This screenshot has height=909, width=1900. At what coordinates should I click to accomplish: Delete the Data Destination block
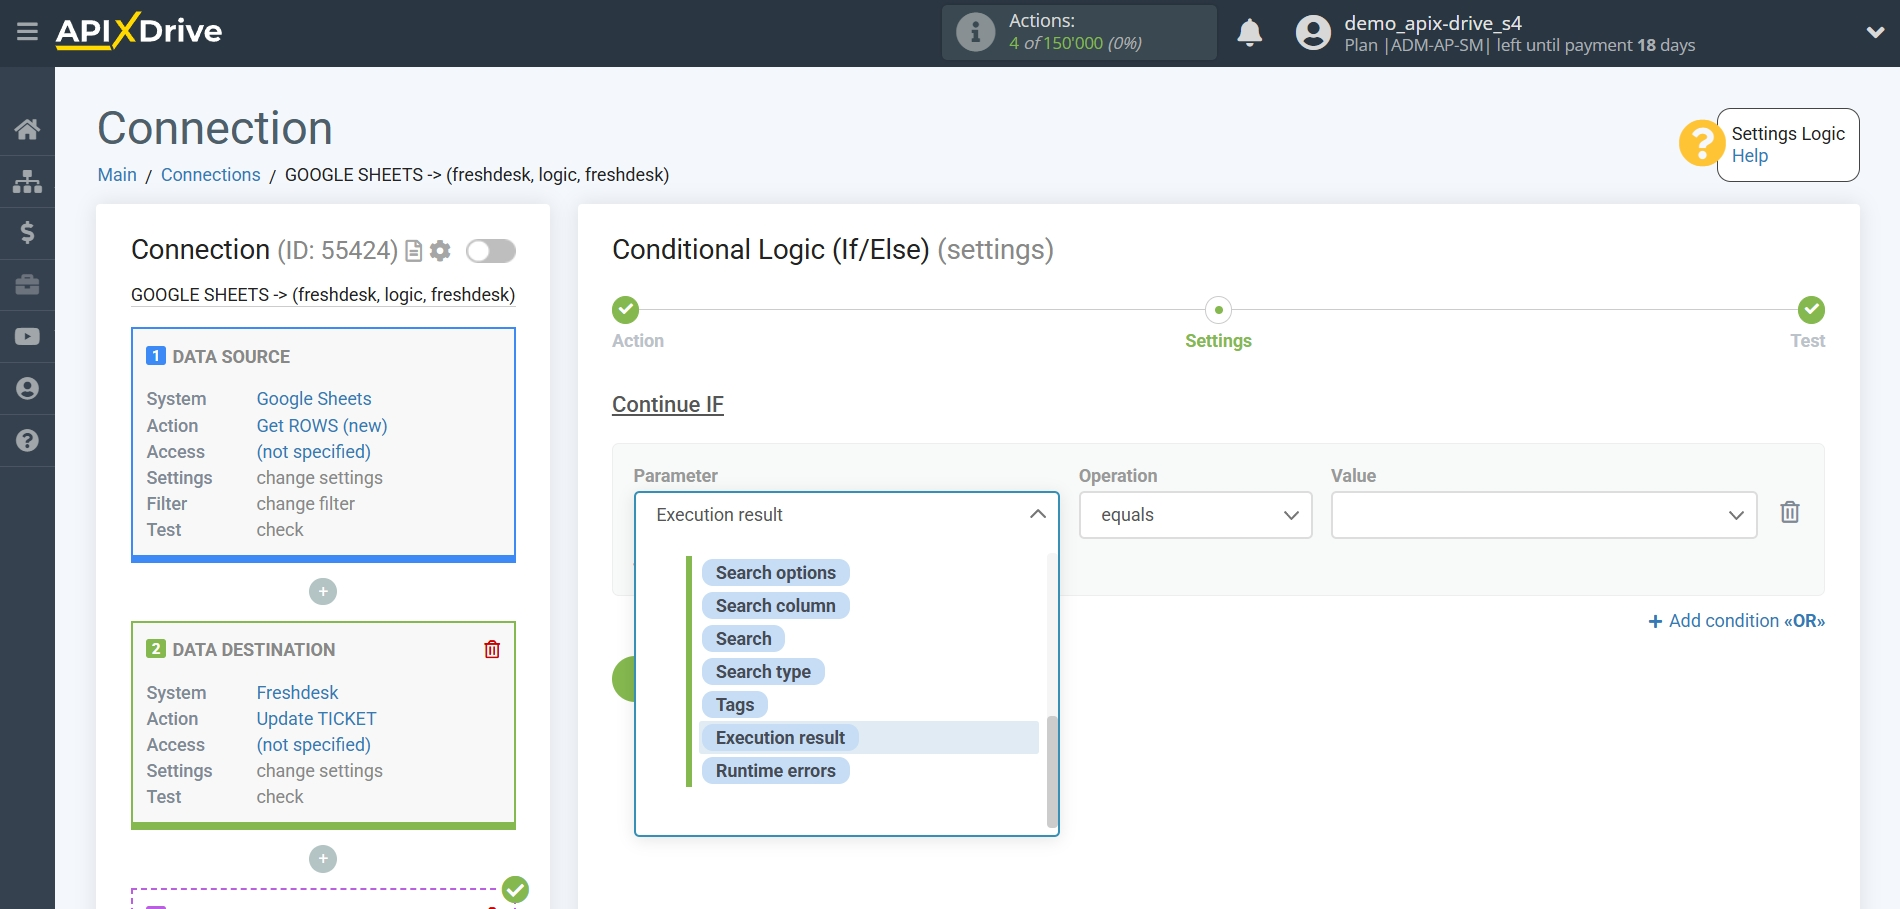492,650
